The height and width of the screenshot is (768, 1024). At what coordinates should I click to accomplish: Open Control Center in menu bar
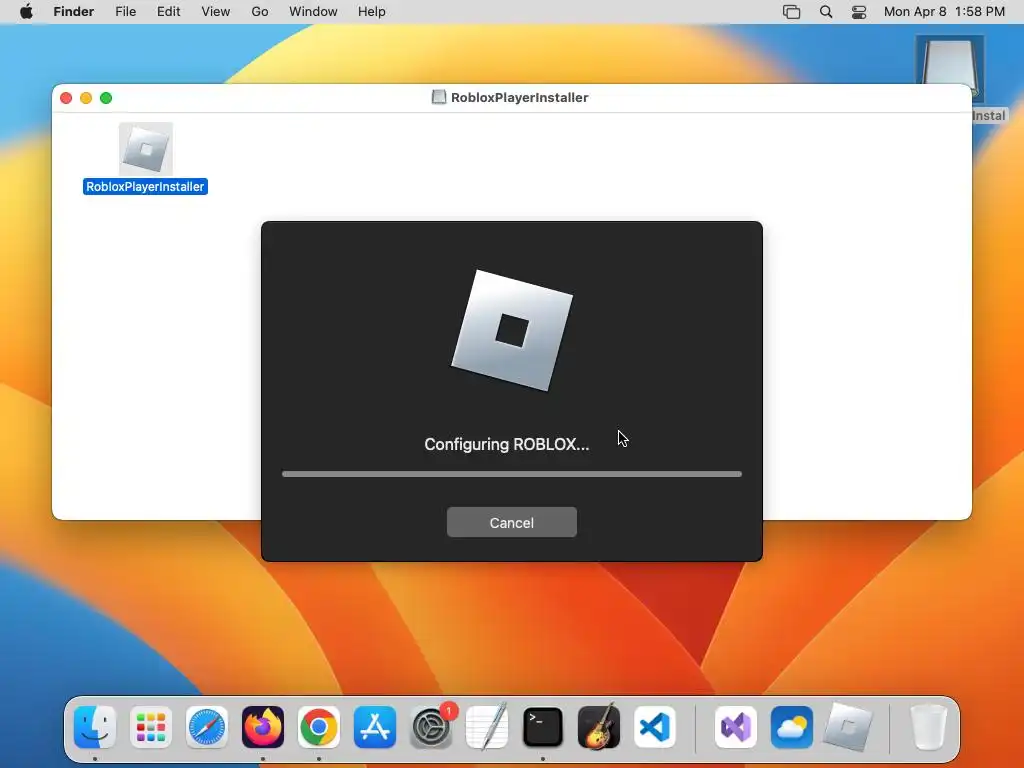pyautogui.click(x=859, y=12)
